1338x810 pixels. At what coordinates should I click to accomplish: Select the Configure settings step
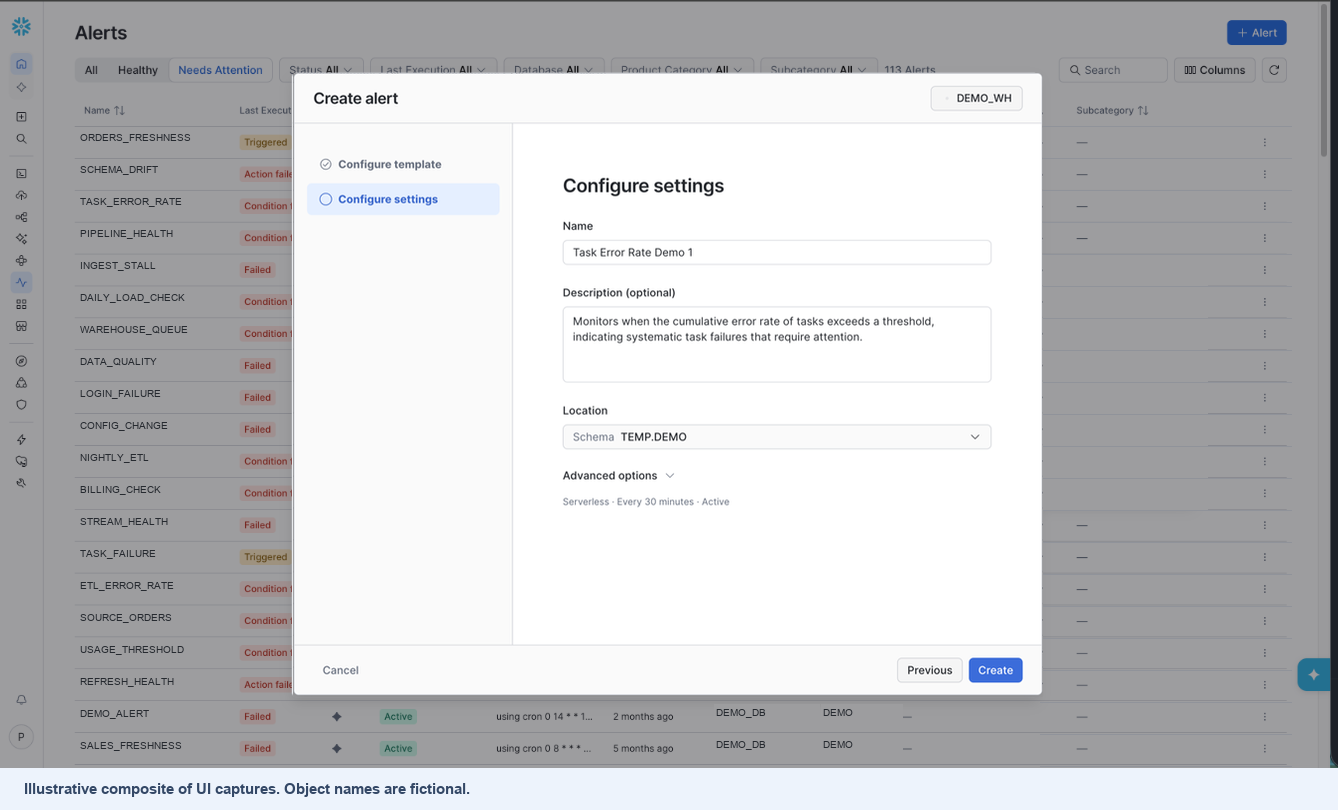(403, 199)
